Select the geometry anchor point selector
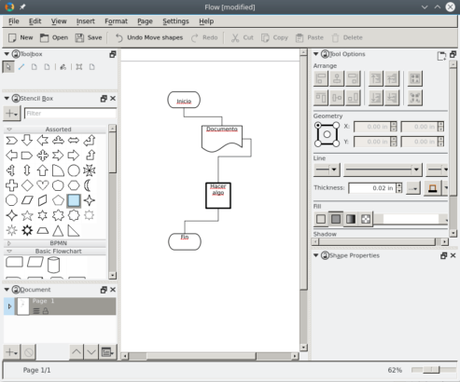Screen dimensions: 460x382 click(327, 134)
